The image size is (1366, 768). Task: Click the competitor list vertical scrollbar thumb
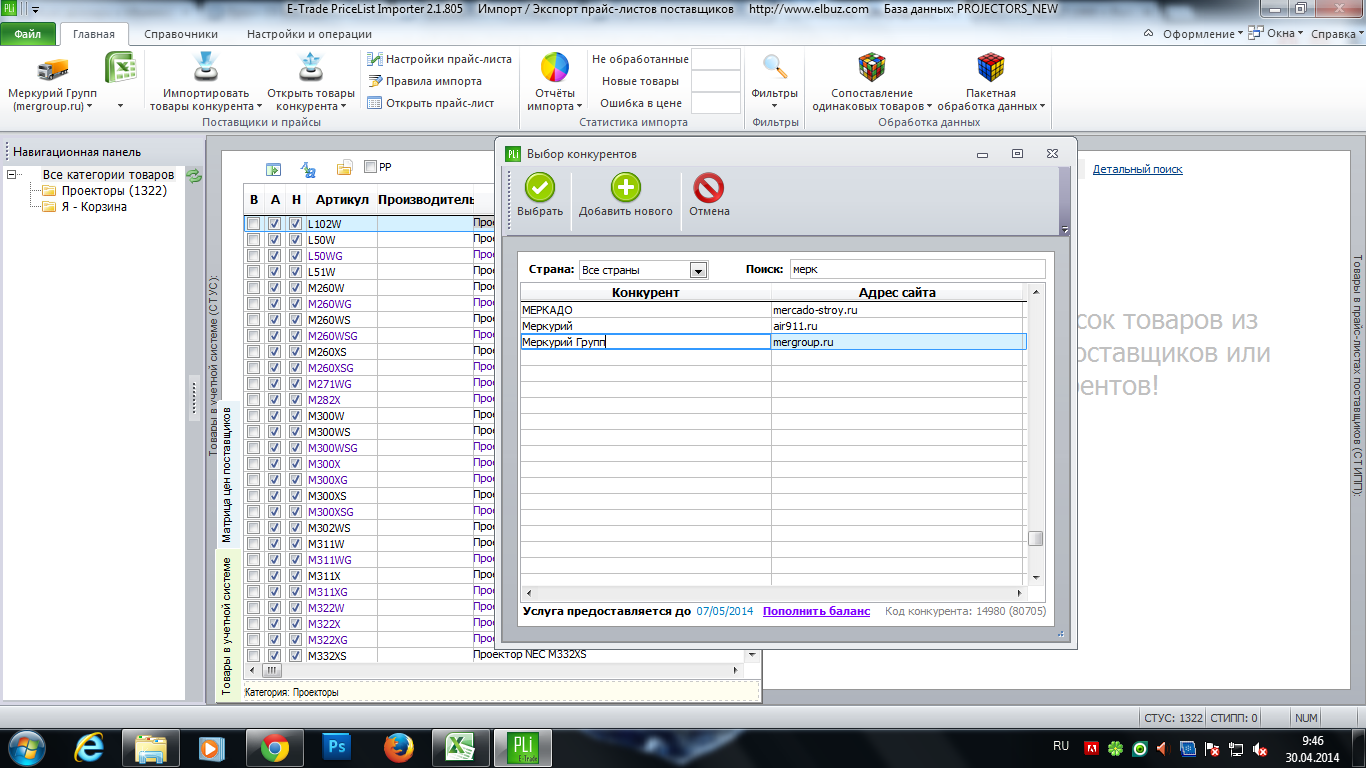[1036, 538]
